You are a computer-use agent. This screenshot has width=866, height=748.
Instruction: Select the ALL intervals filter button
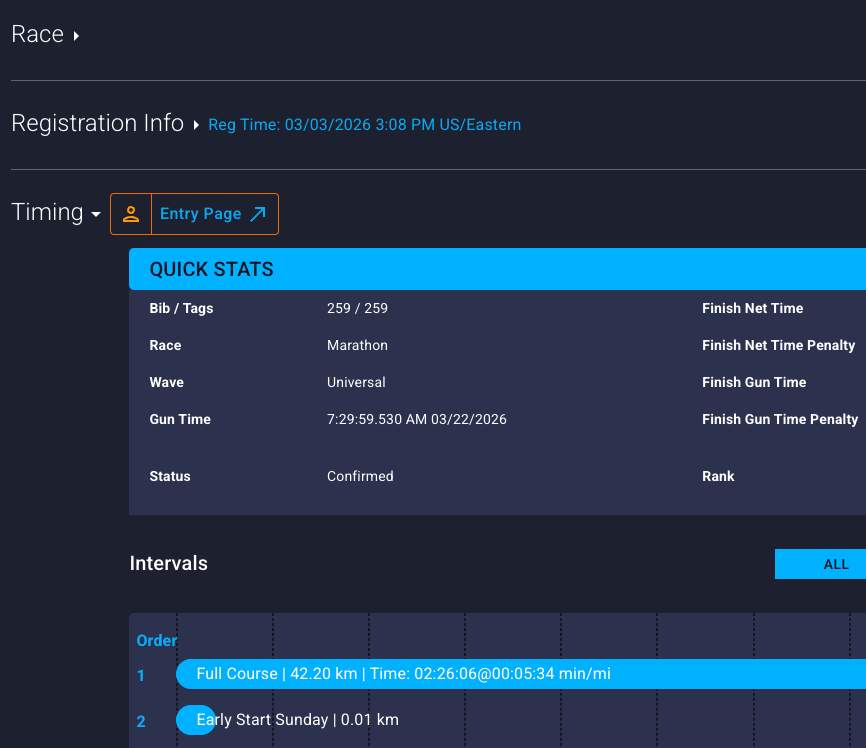[x=834, y=564]
